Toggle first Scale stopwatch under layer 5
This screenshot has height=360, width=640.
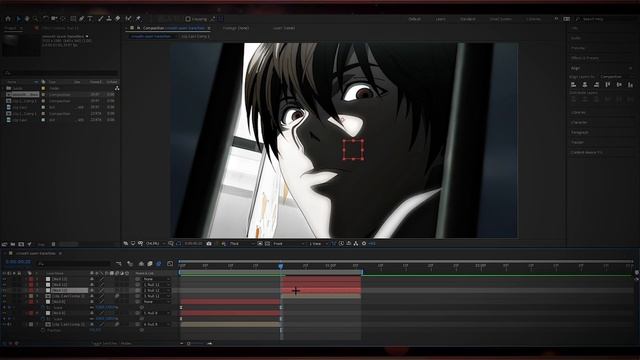(x=42, y=307)
